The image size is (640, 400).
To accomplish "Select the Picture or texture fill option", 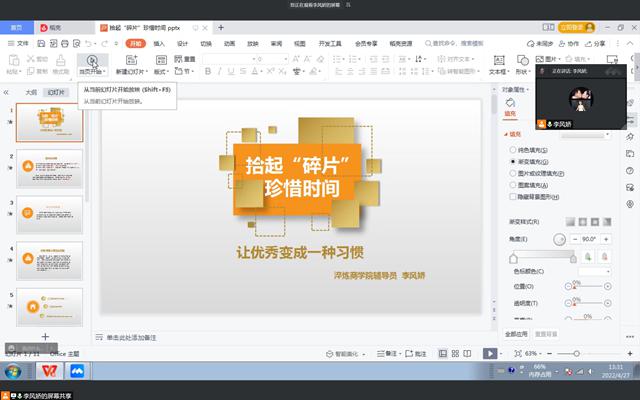I will point(513,173).
